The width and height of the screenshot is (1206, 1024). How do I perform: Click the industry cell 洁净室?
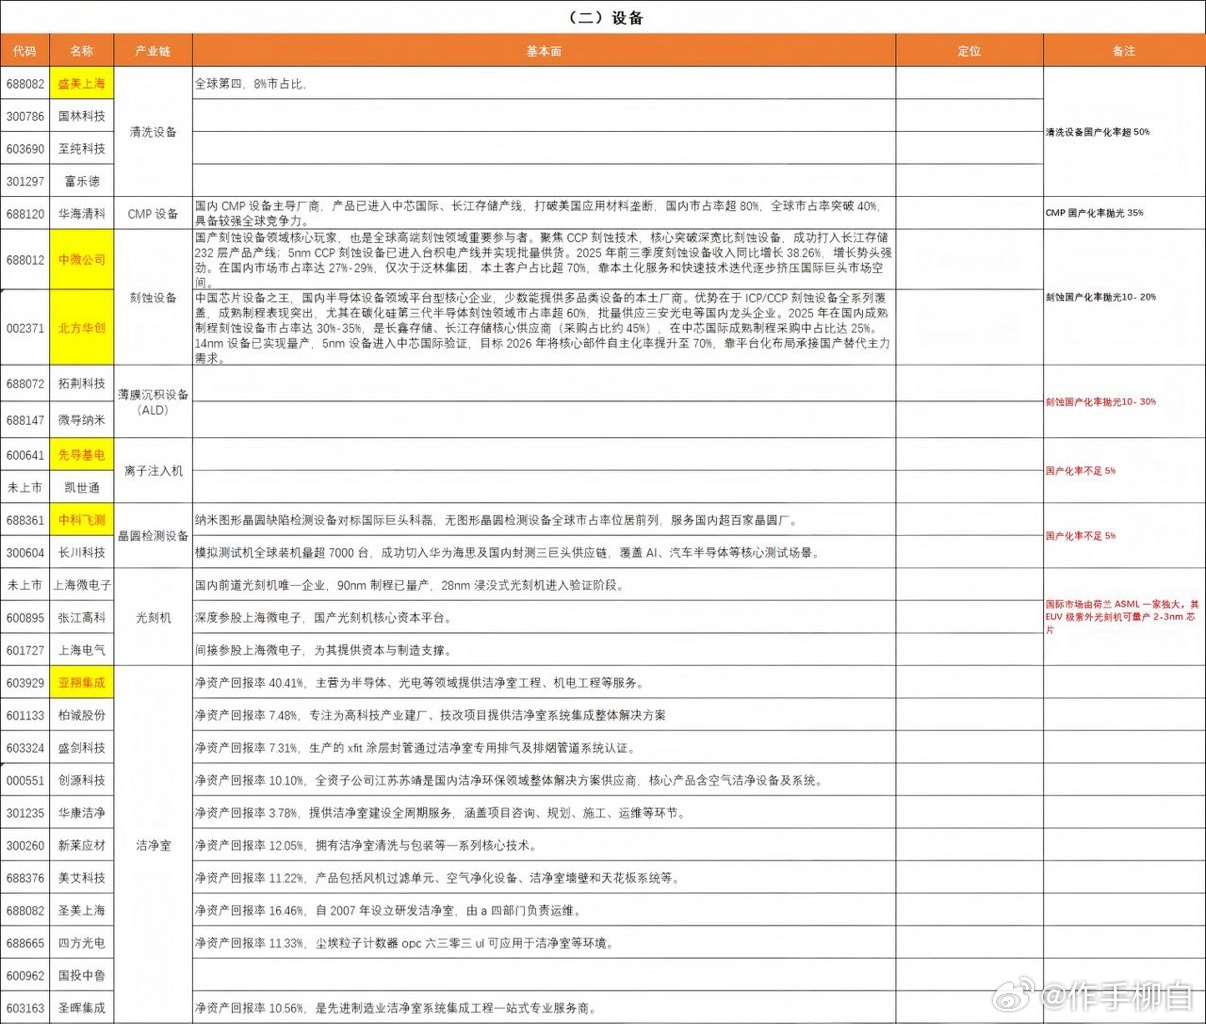(153, 845)
